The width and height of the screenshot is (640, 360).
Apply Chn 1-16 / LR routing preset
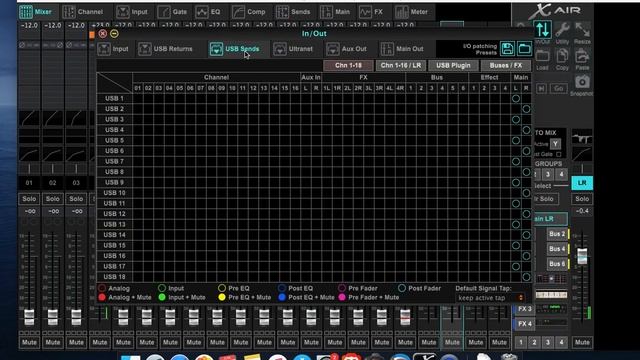(400, 65)
